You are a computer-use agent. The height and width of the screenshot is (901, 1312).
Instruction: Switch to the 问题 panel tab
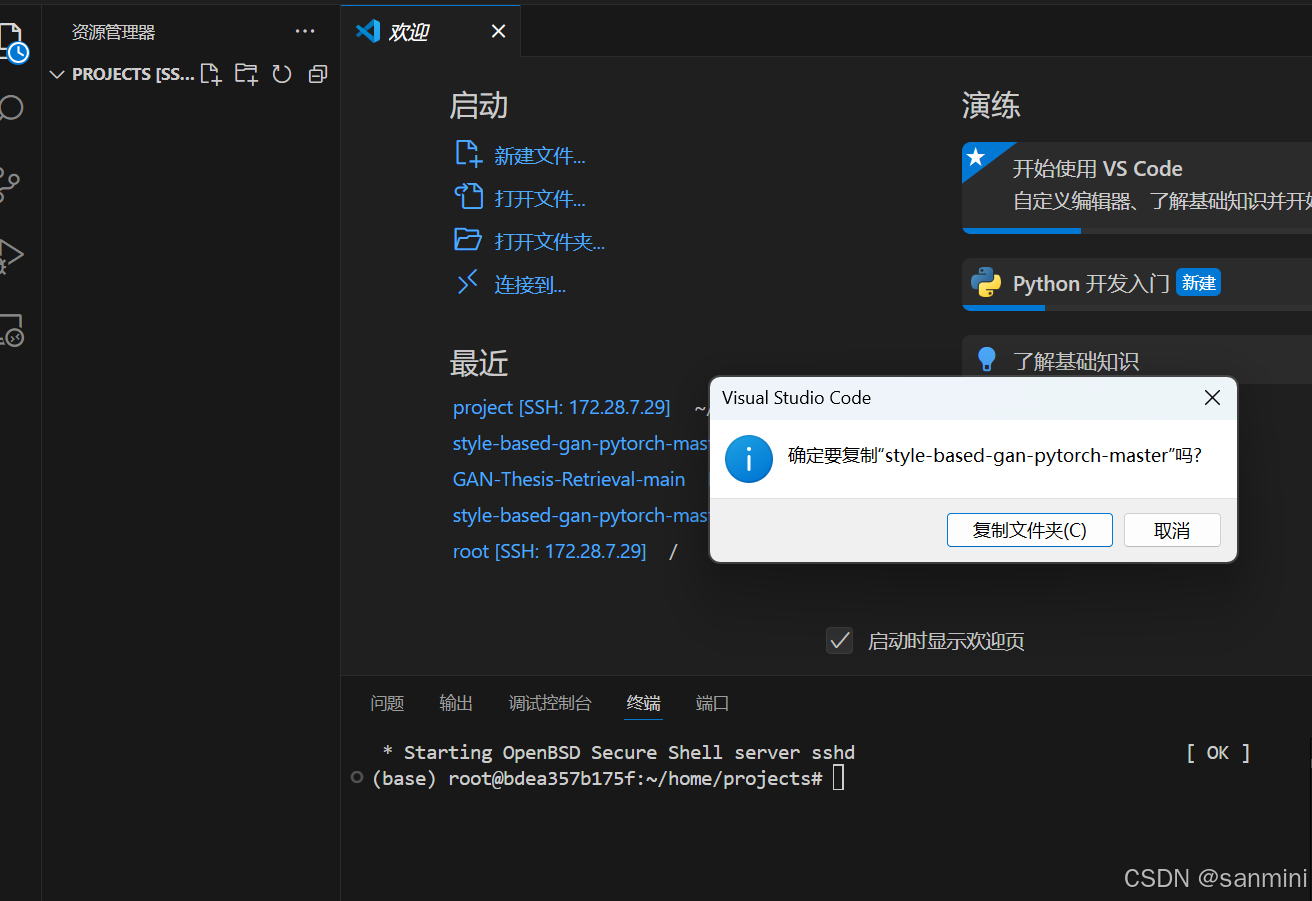click(387, 703)
